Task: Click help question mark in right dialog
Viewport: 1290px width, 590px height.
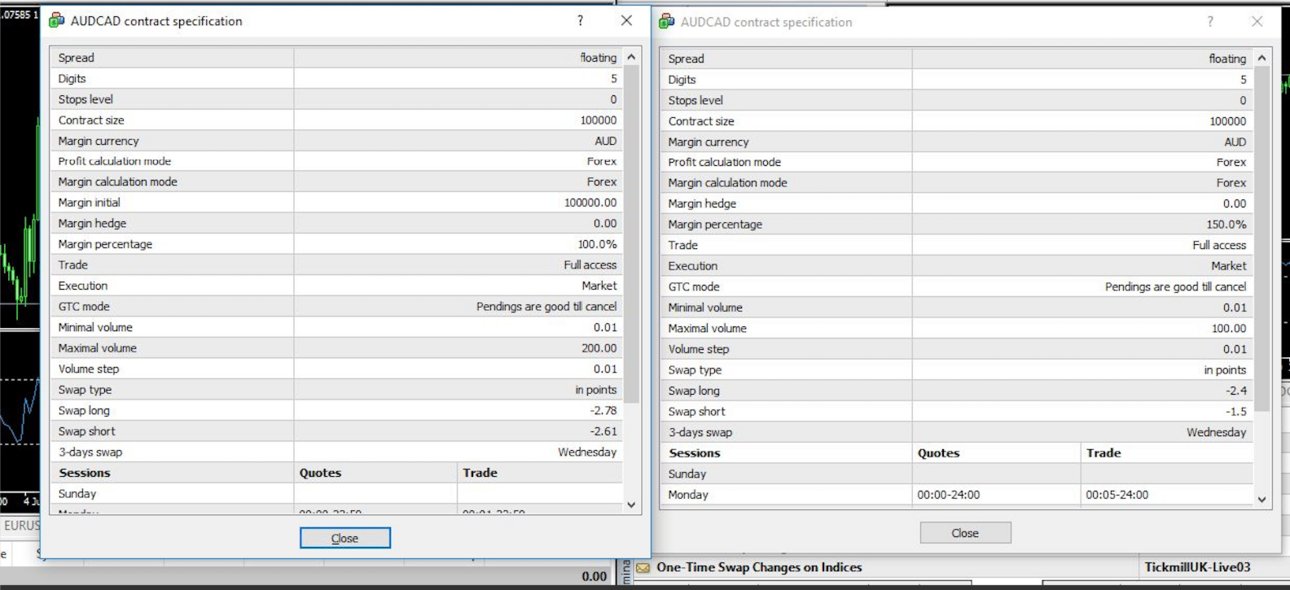Action: point(1210,22)
